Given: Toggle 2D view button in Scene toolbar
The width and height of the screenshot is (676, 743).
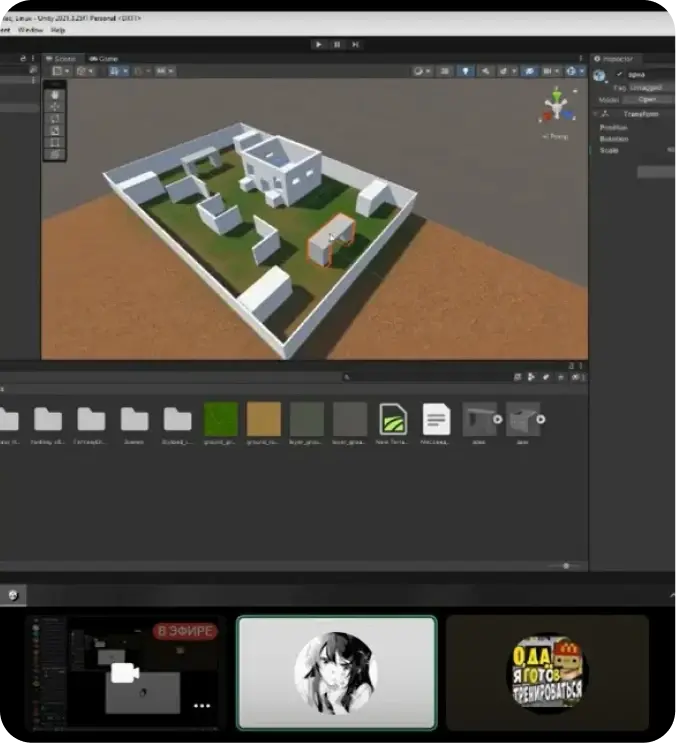Looking at the screenshot, I should click(x=445, y=71).
